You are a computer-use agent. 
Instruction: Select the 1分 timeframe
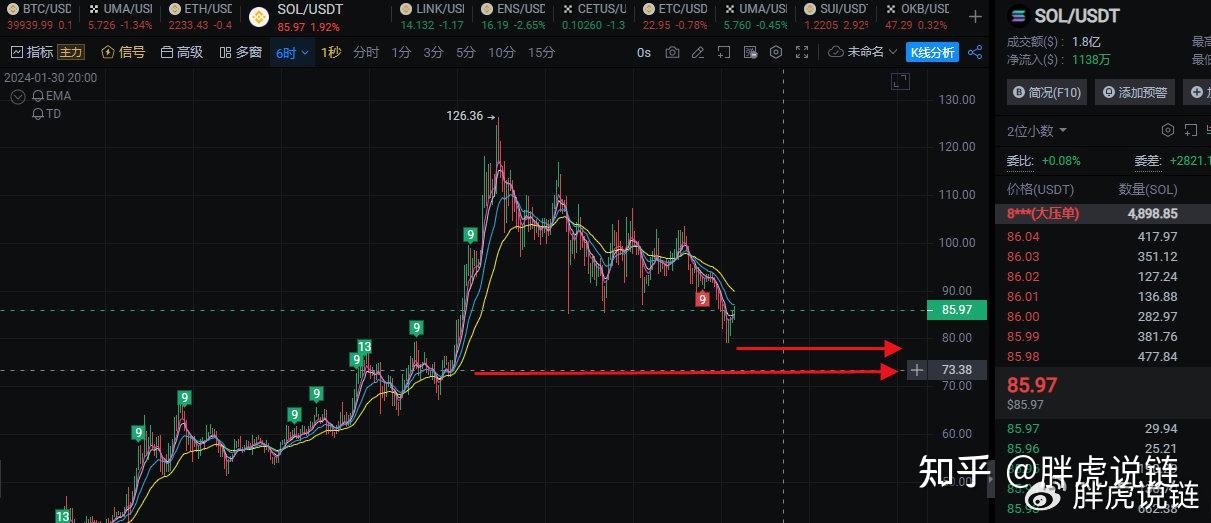pyautogui.click(x=401, y=52)
